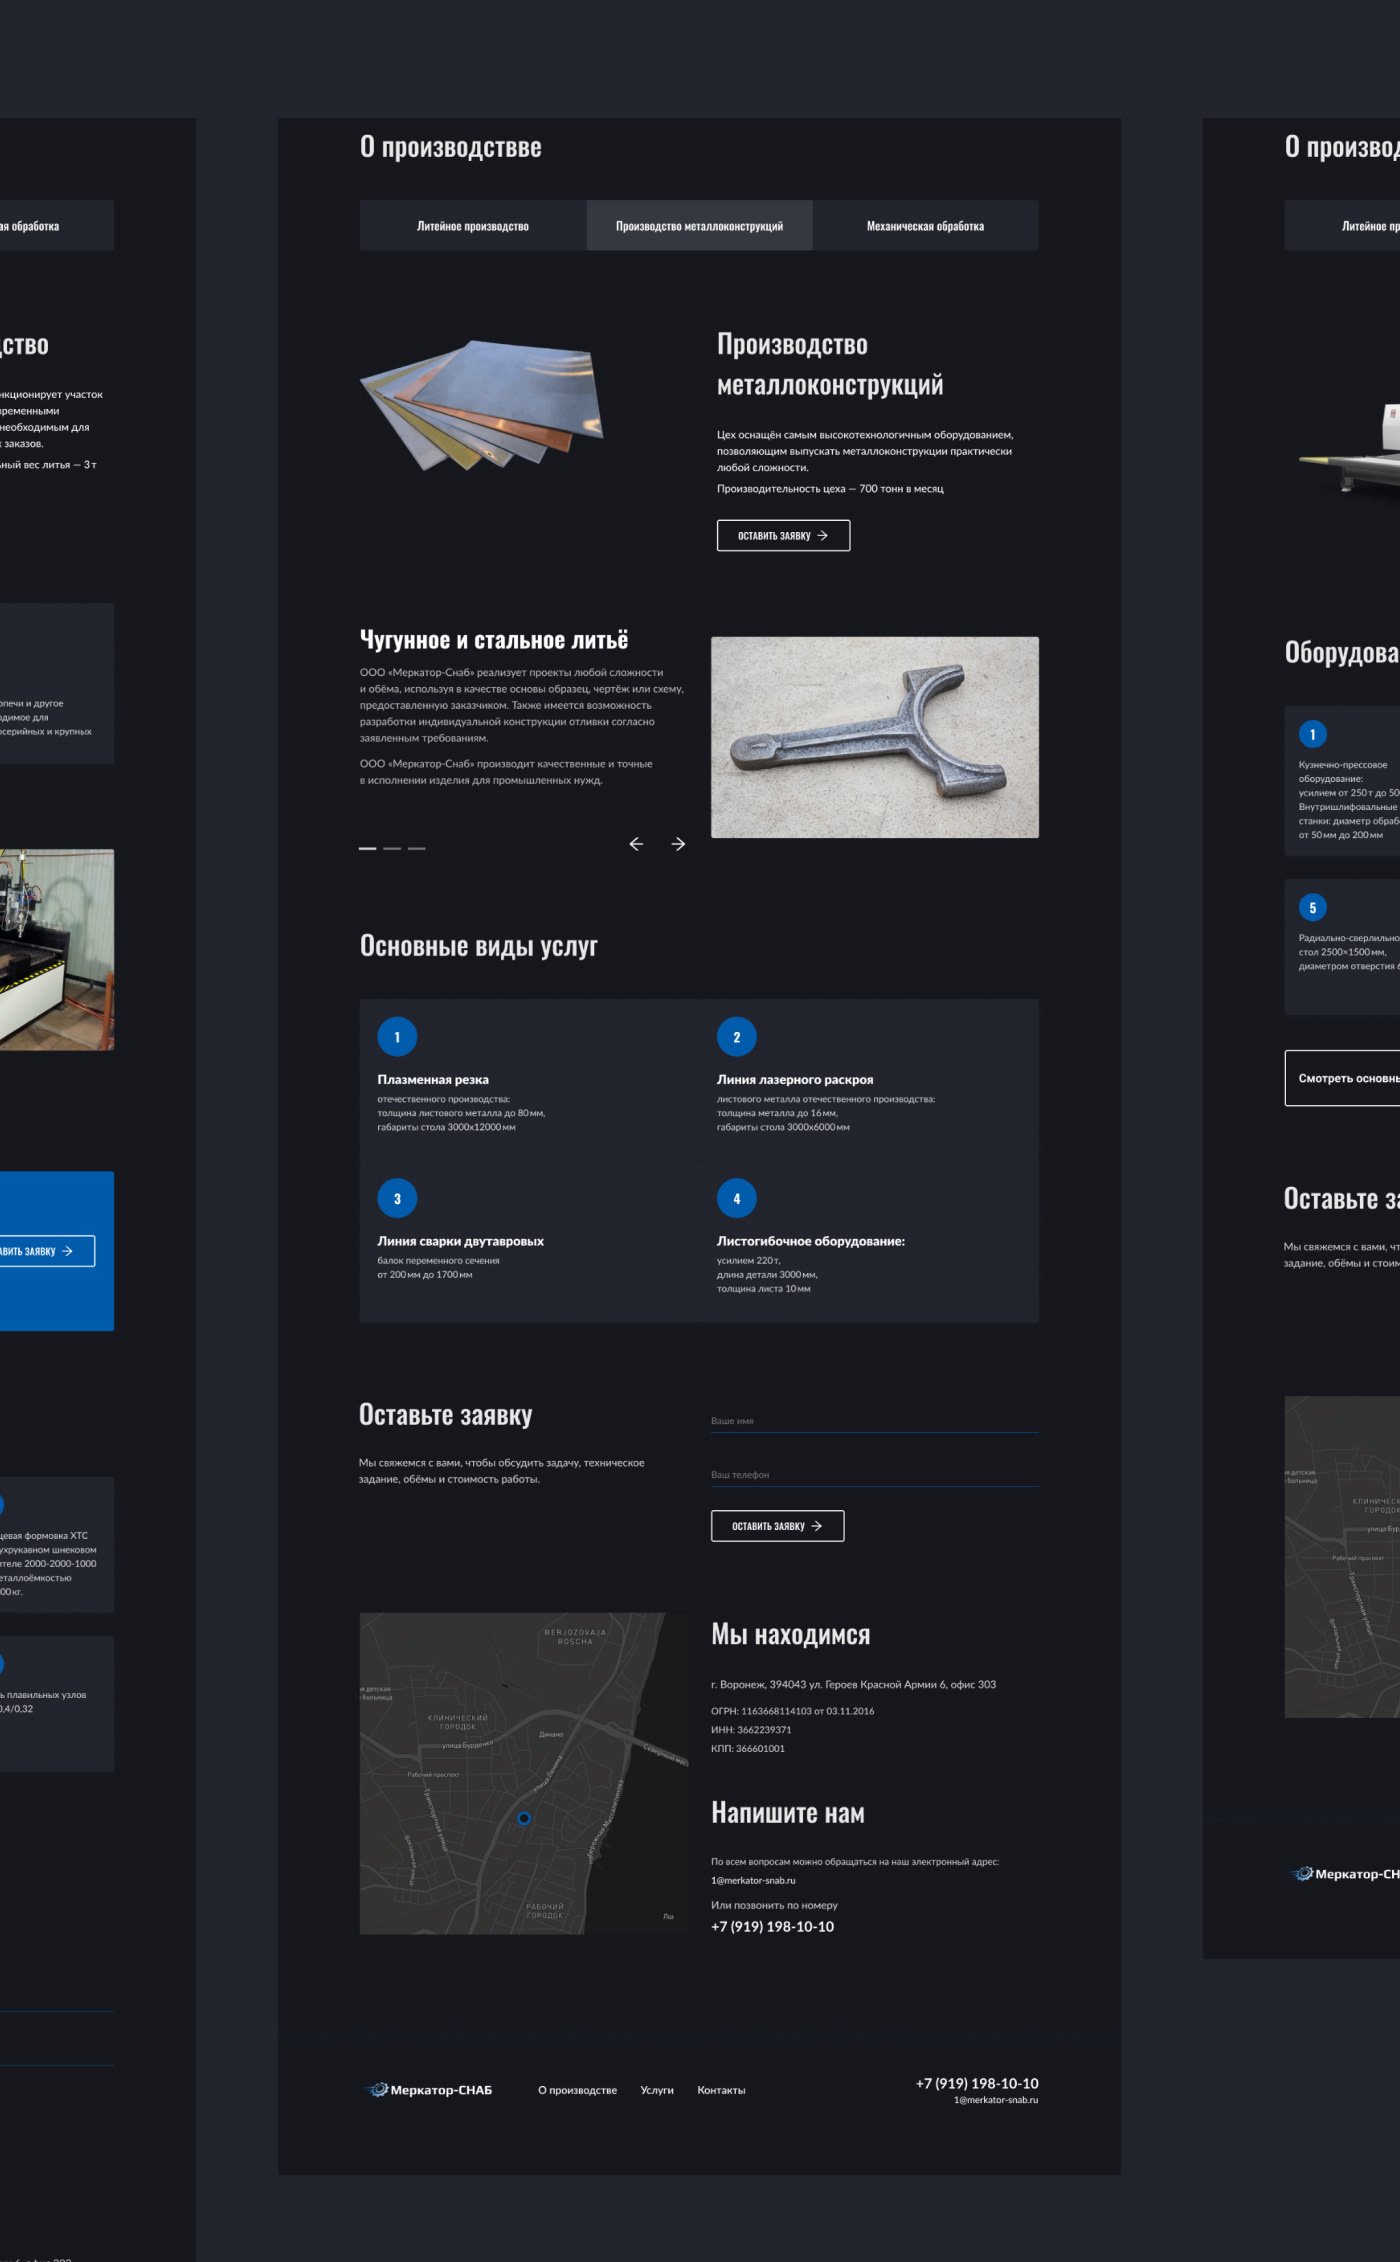Click the Воронеж office address line
Viewport: 1400px width, 2262px height.
(854, 1684)
